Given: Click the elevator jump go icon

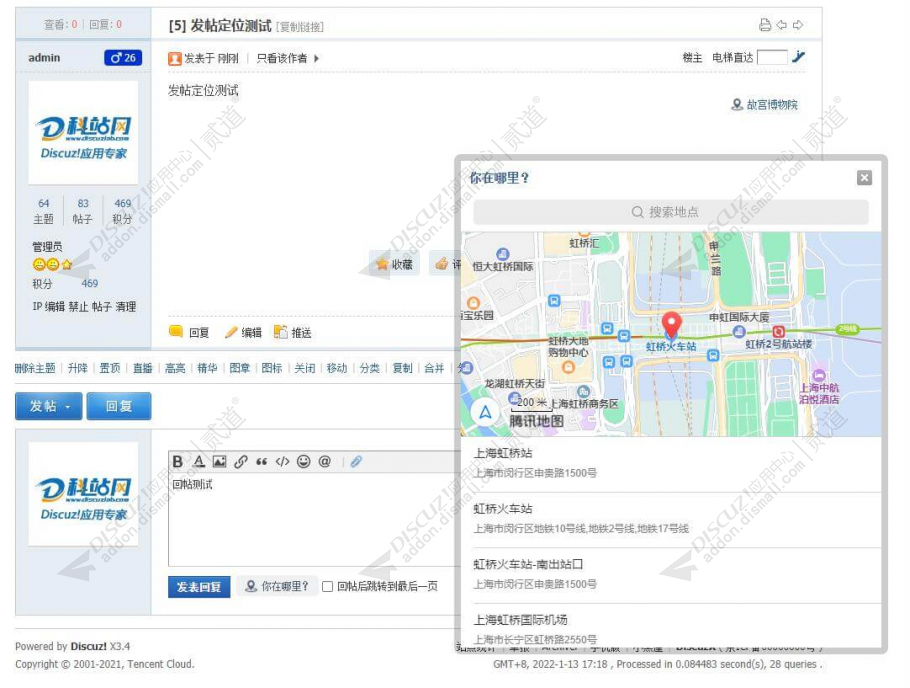Looking at the screenshot, I should (799, 56).
